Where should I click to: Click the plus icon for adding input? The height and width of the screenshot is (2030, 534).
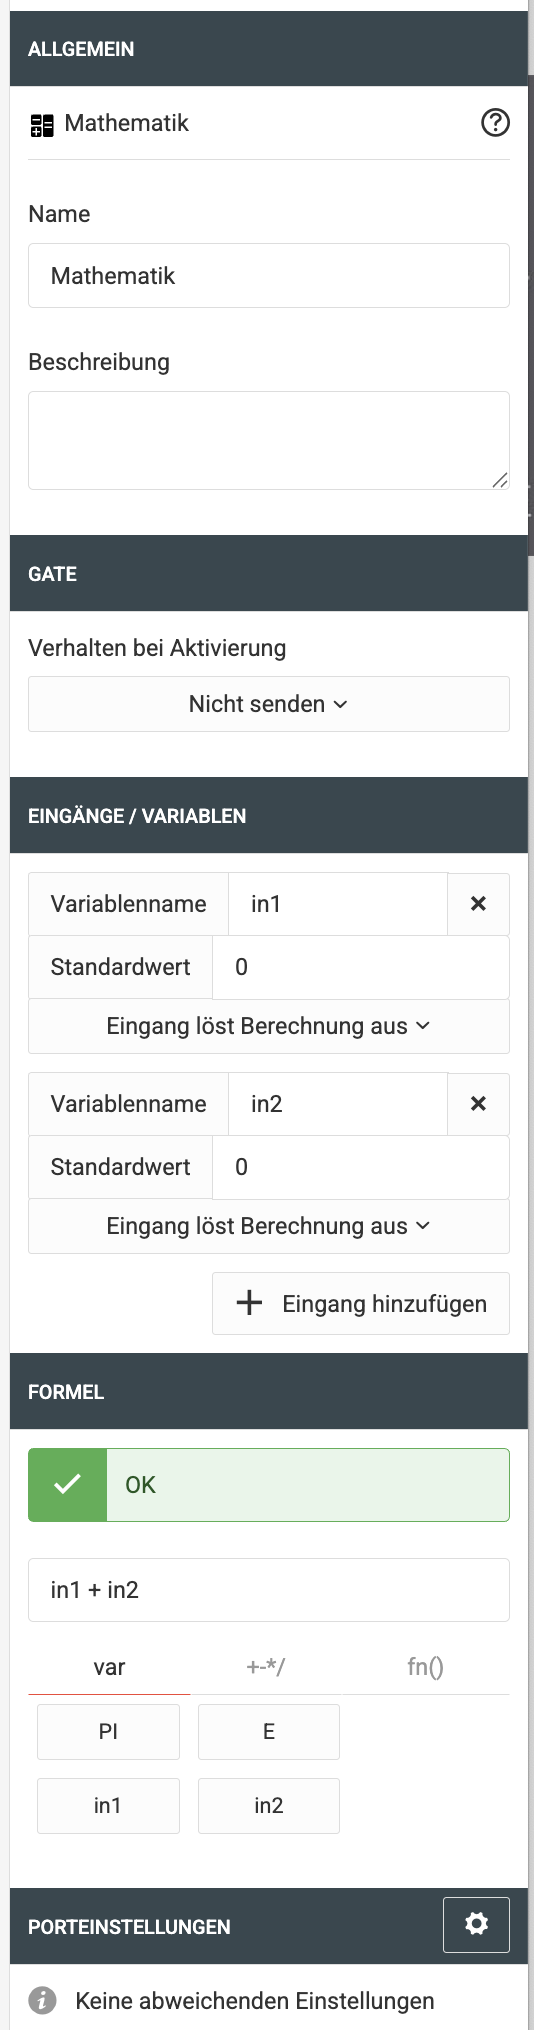pos(249,1303)
